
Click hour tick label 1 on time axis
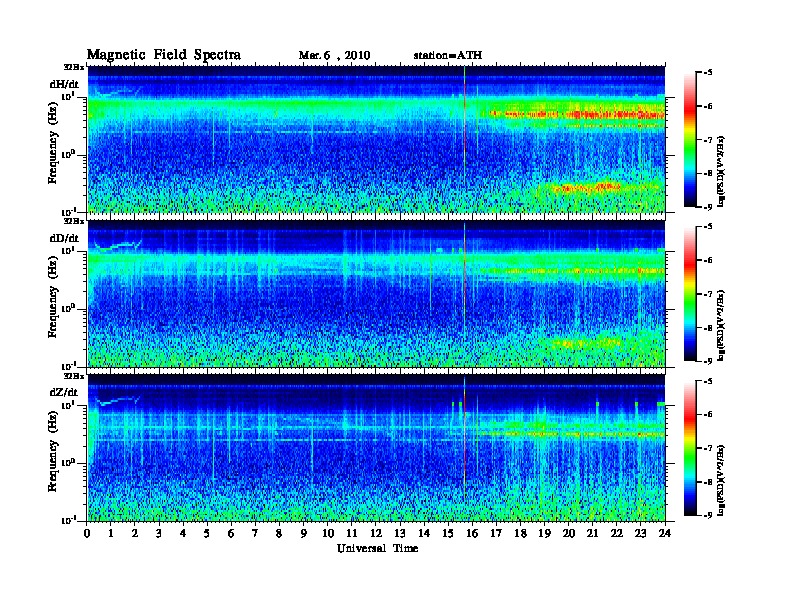click(x=111, y=533)
